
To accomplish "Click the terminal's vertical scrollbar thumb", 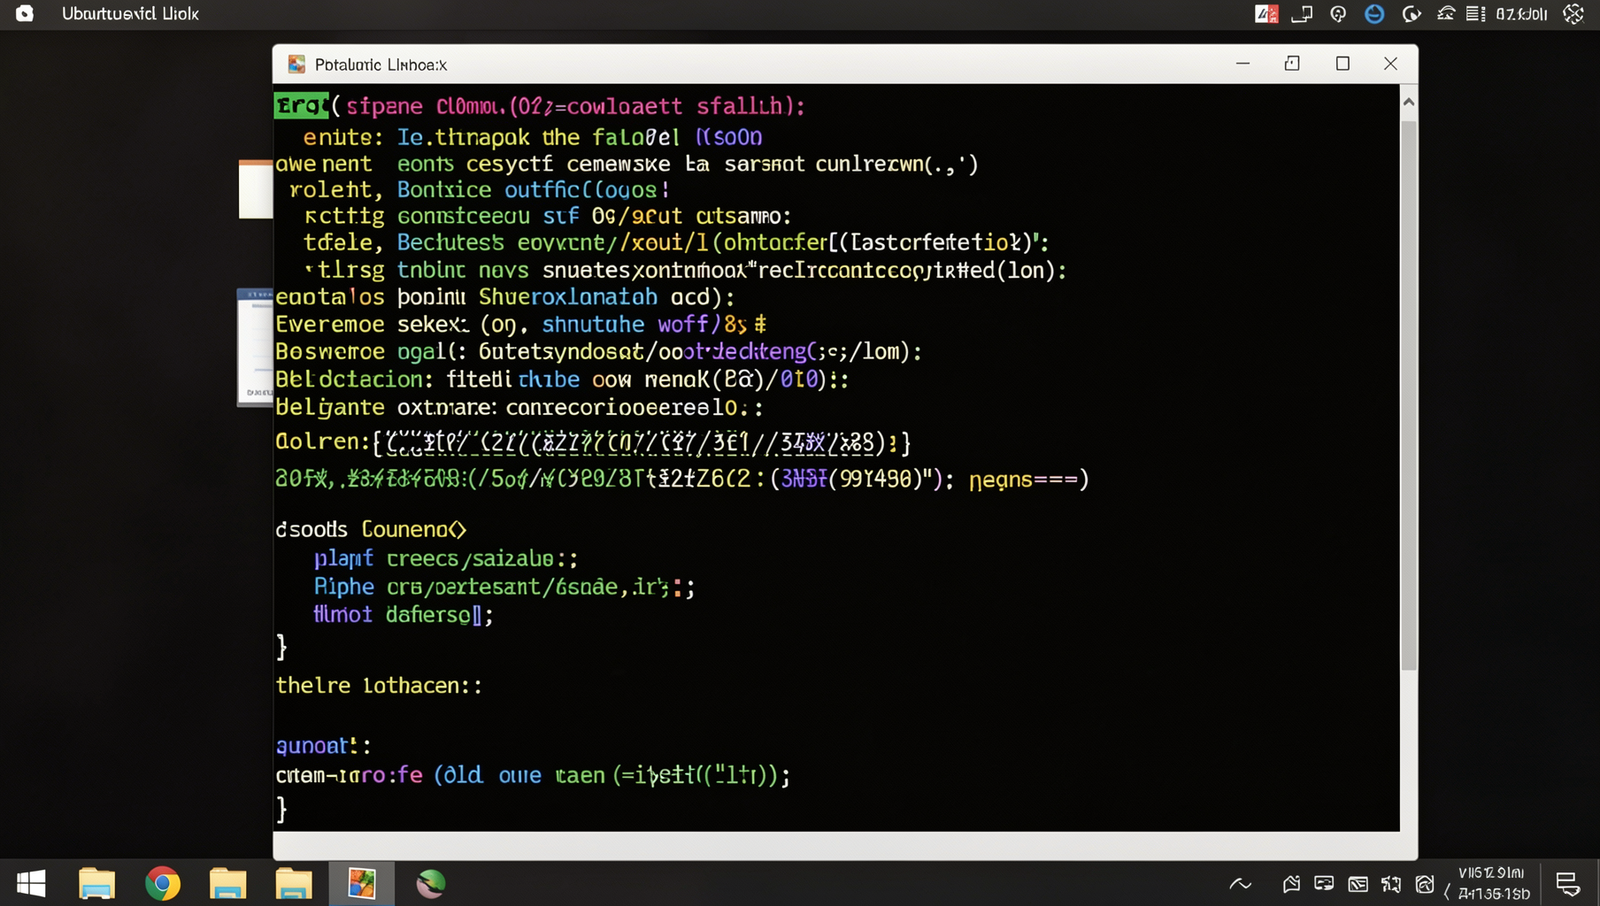I will coord(1408,395).
